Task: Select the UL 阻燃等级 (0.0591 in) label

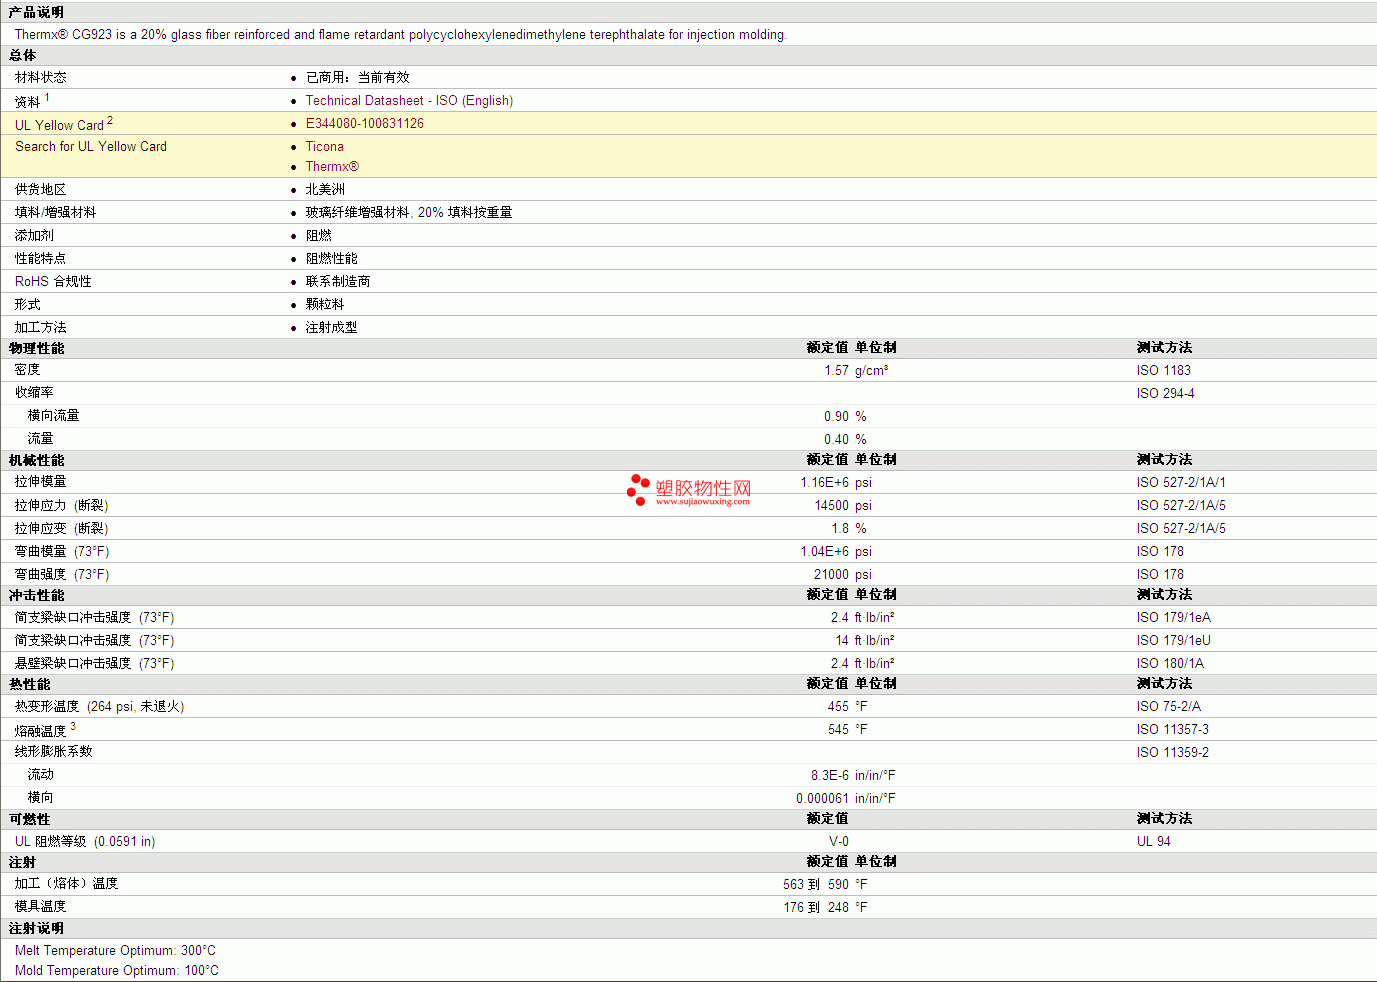Action: (x=85, y=842)
